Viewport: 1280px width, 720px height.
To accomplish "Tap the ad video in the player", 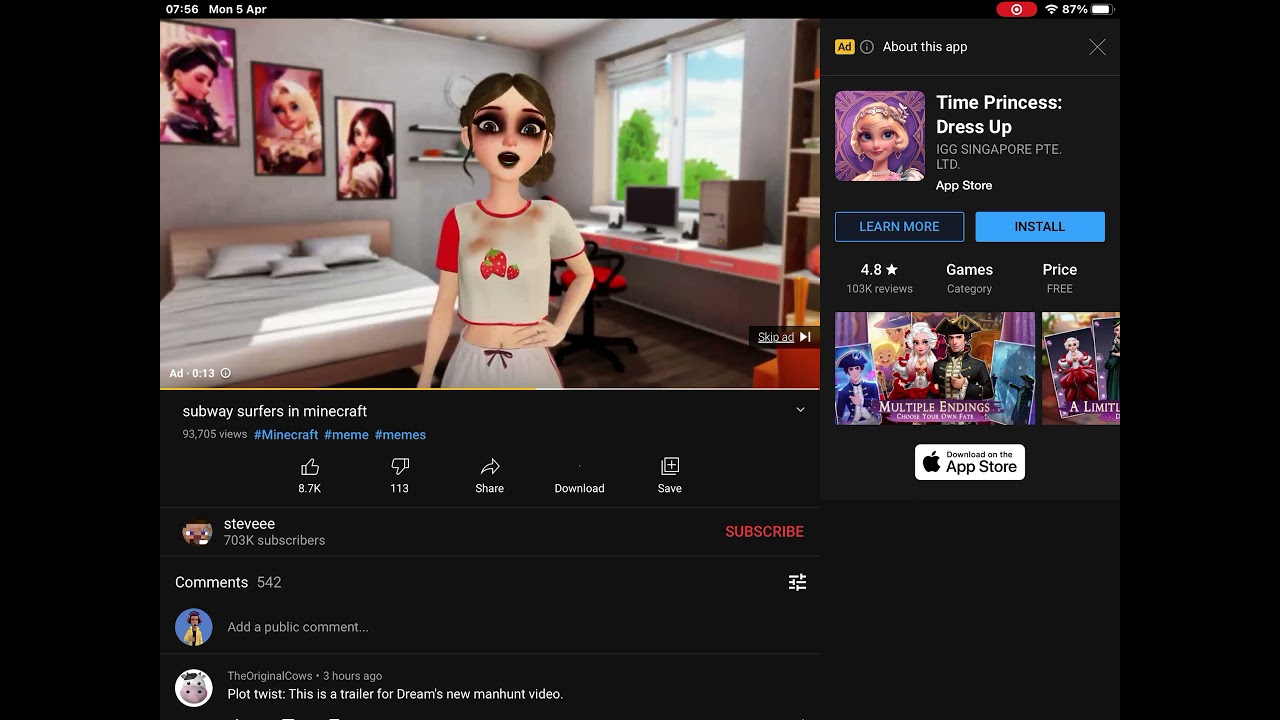I will tap(490, 203).
